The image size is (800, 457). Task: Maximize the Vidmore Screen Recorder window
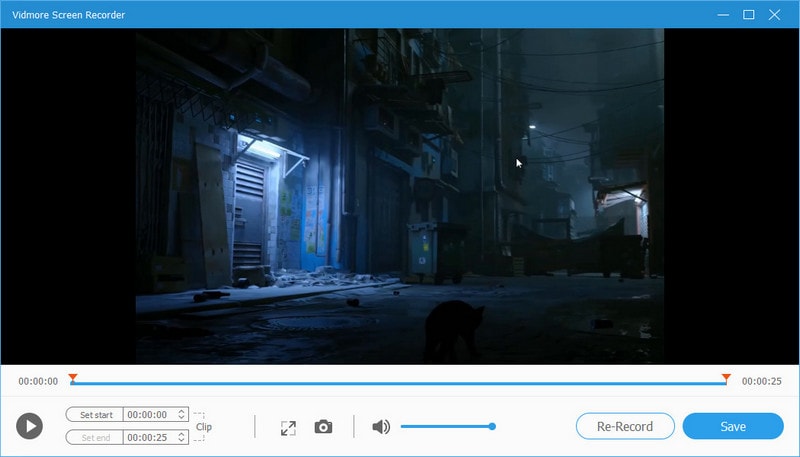tap(748, 15)
